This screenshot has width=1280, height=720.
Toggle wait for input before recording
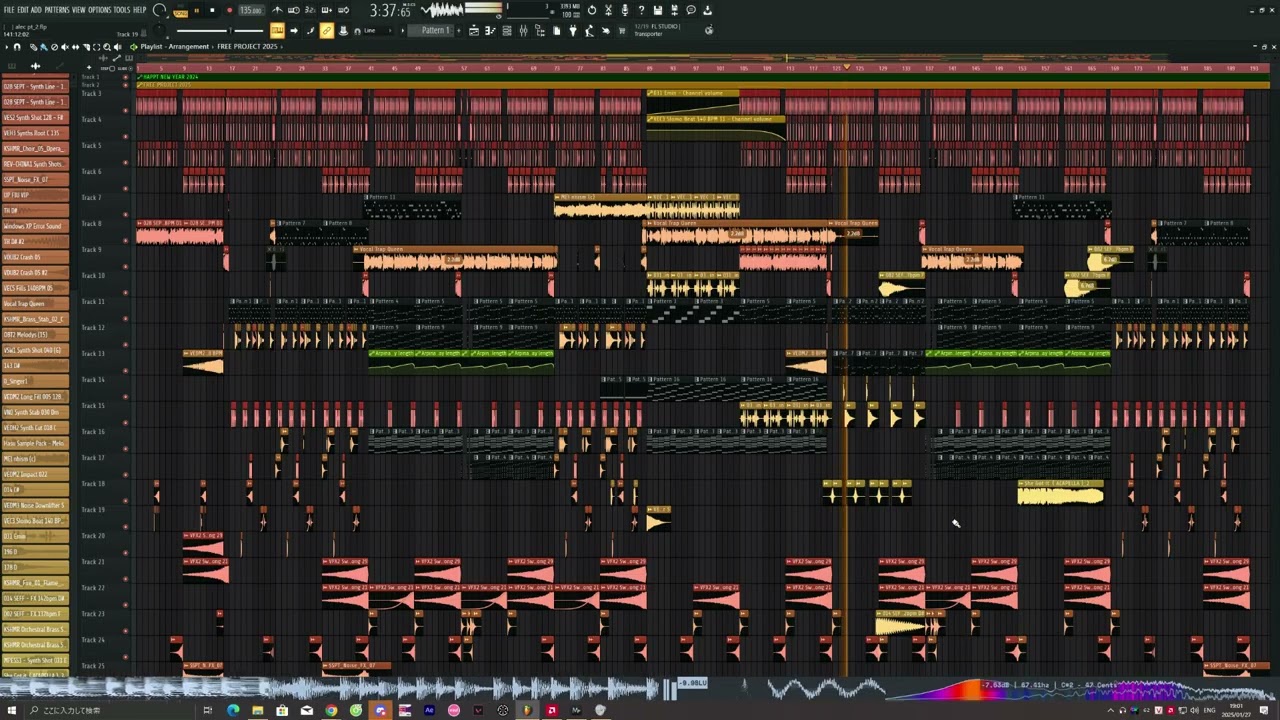(294, 10)
